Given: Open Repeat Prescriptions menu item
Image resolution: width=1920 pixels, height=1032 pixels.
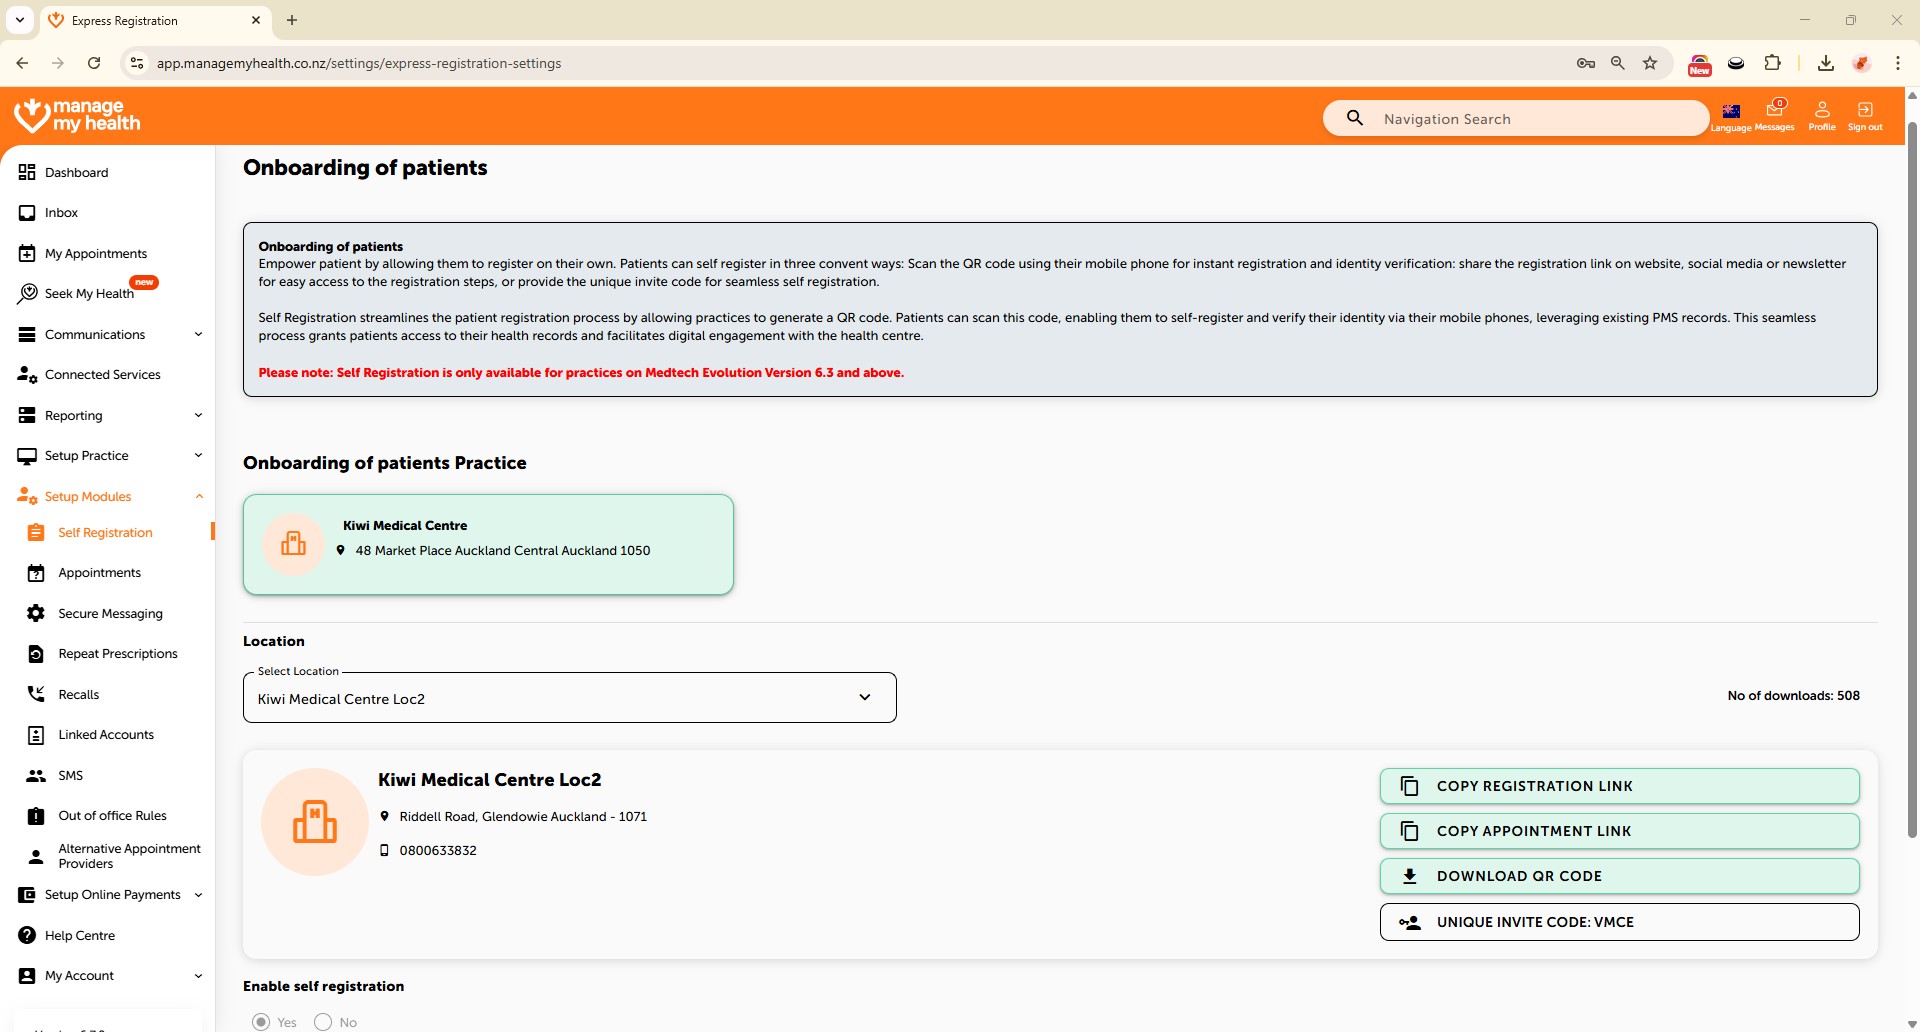Looking at the screenshot, I should tap(117, 654).
